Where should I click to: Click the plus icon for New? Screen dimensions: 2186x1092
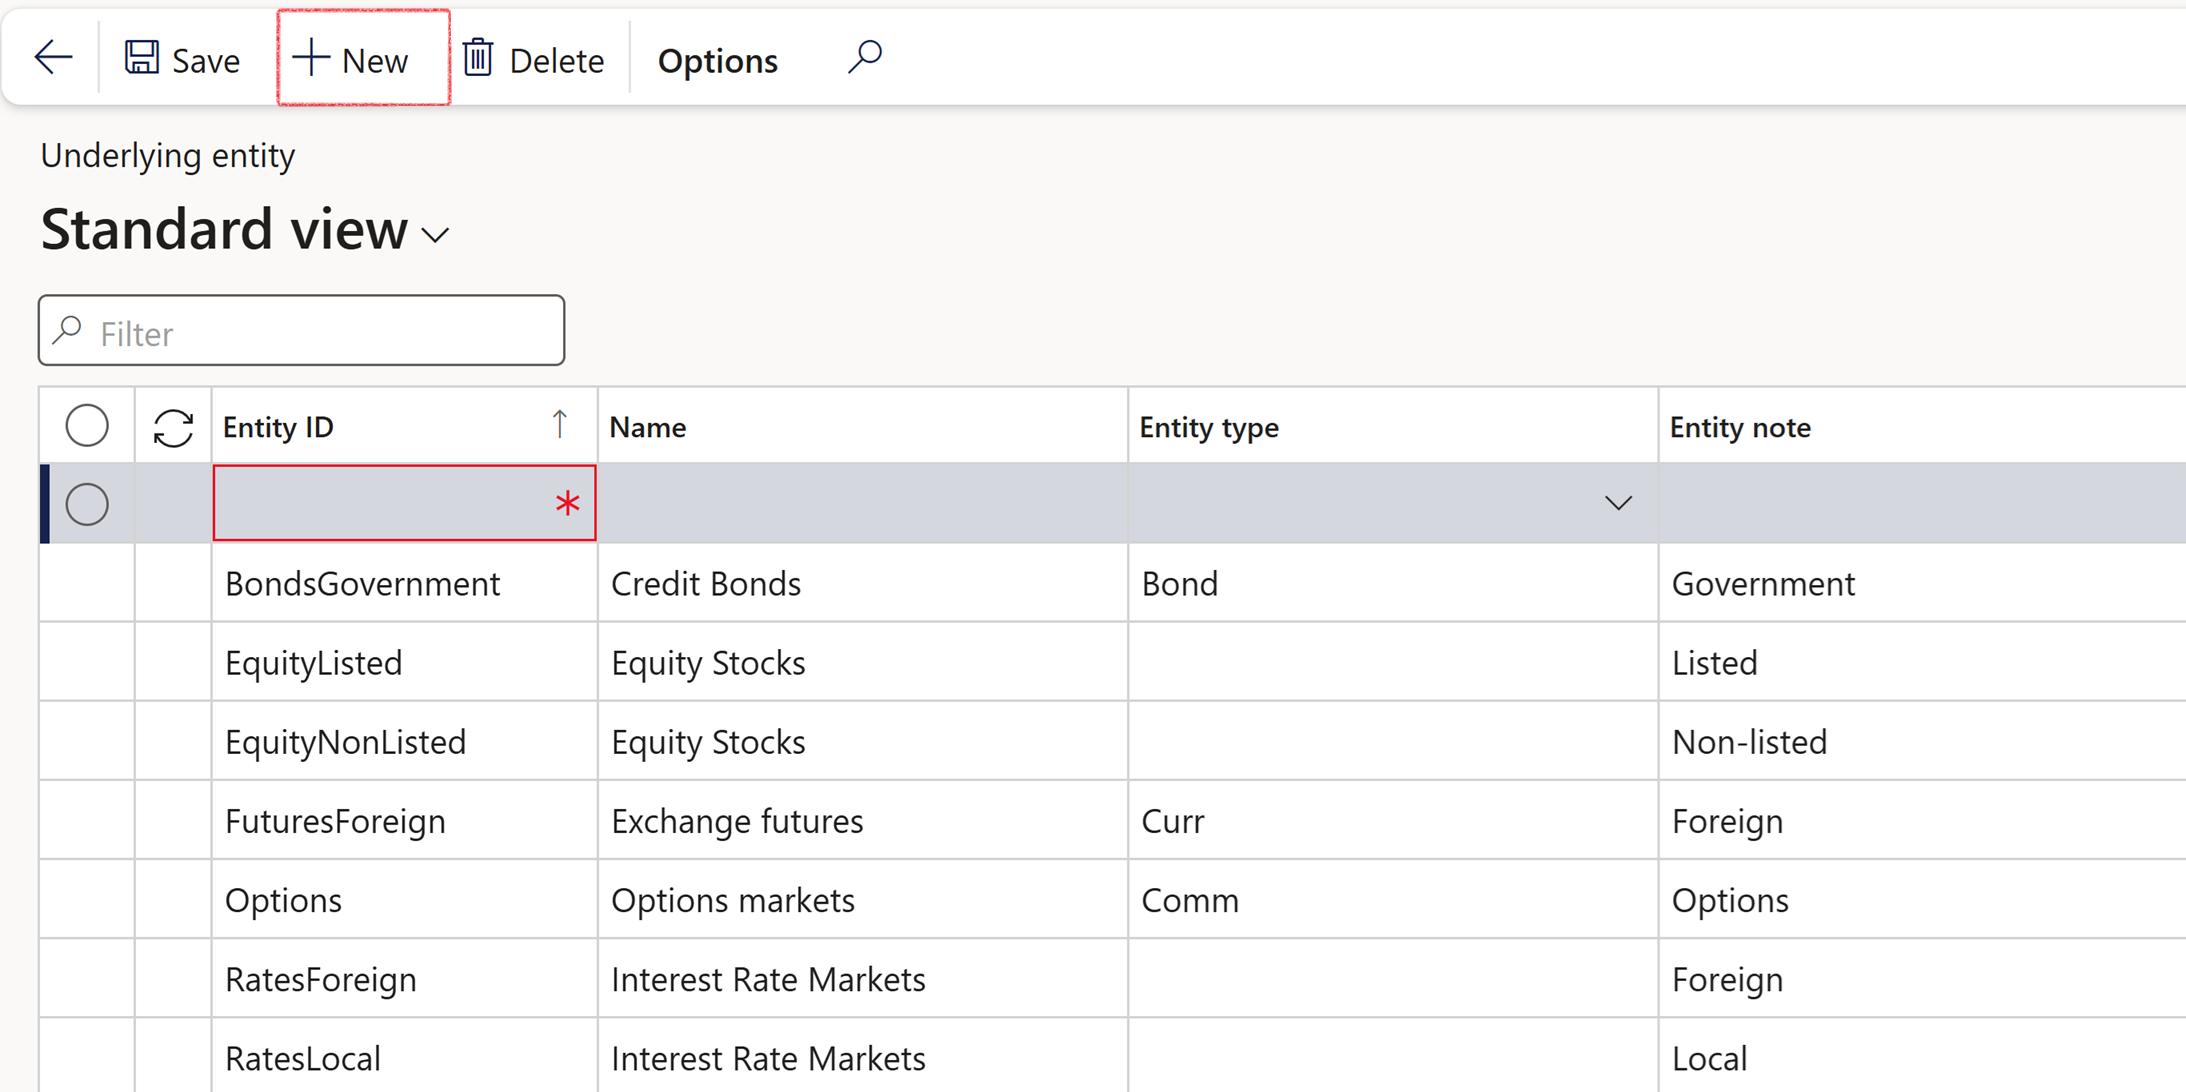(x=311, y=58)
